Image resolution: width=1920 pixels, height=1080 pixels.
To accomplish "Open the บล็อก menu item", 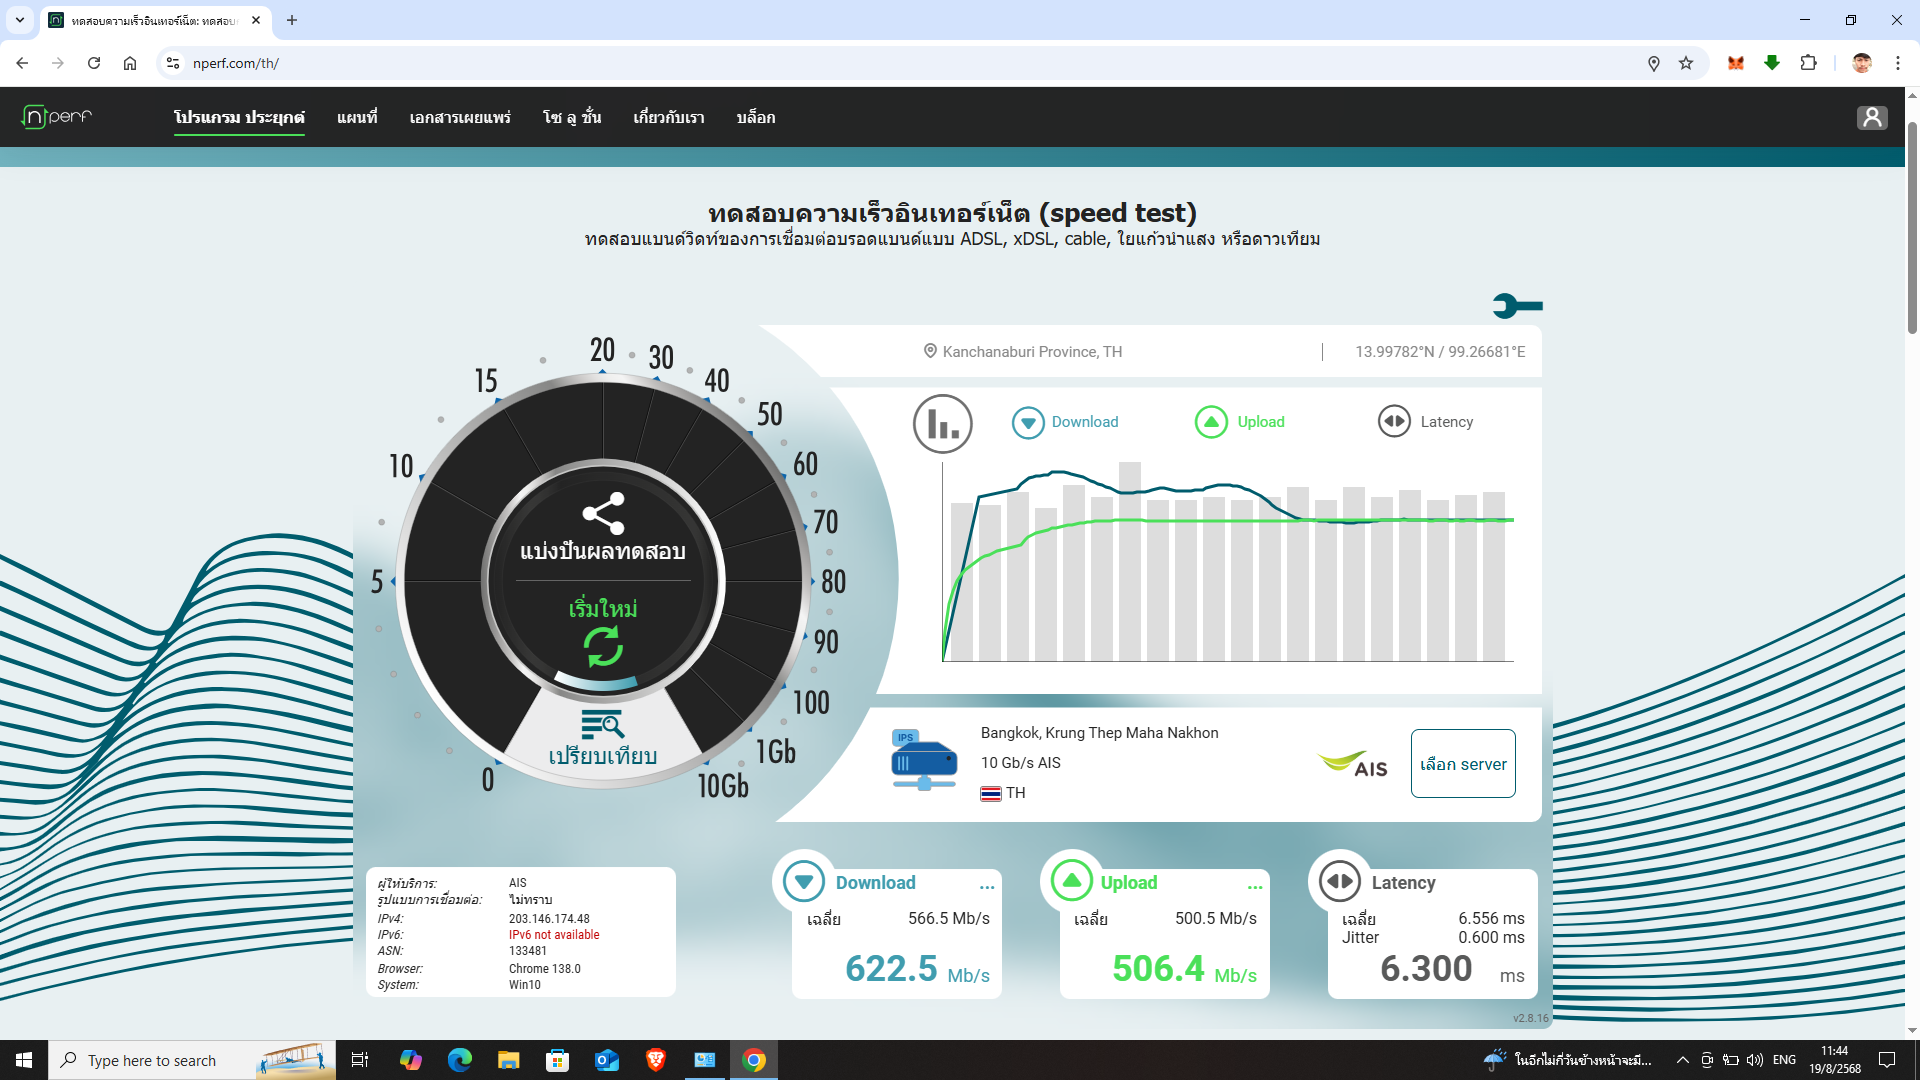I will point(756,118).
